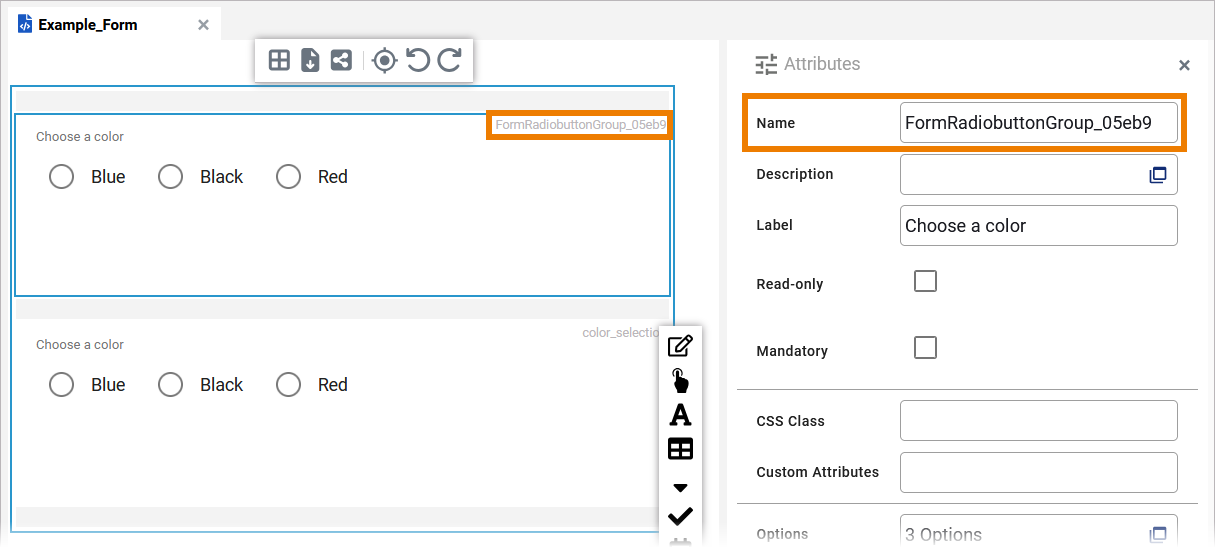Click the download file toolbar icon

tap(310, 60)
